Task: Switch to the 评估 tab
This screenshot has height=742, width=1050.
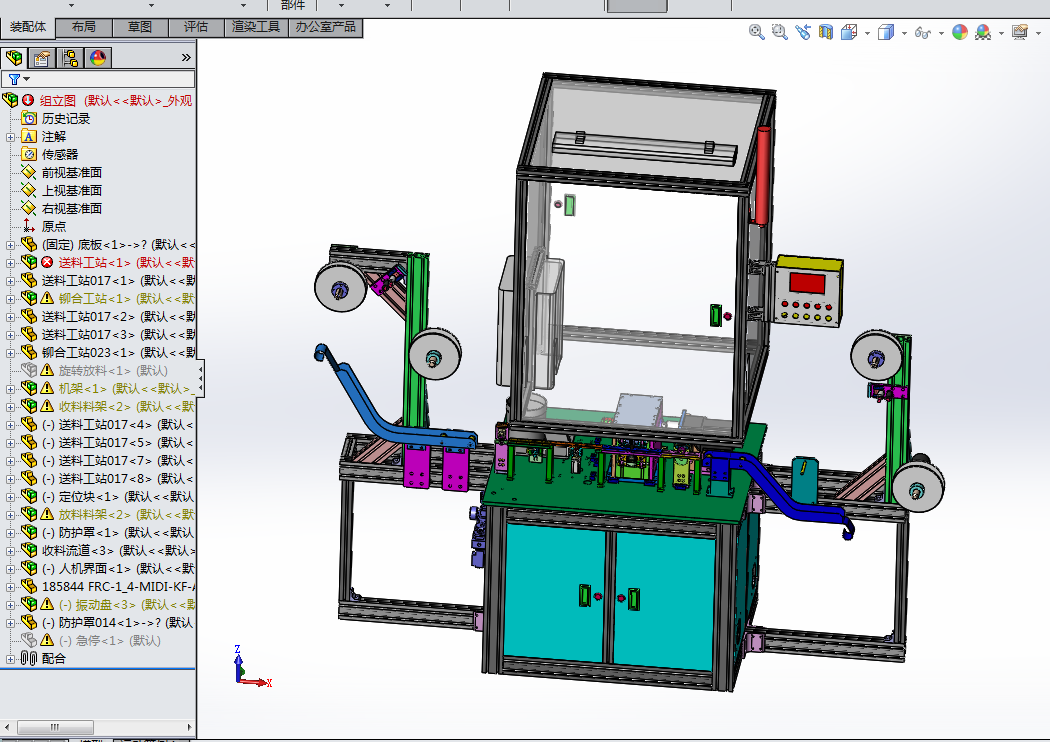Action: [196, 27]
